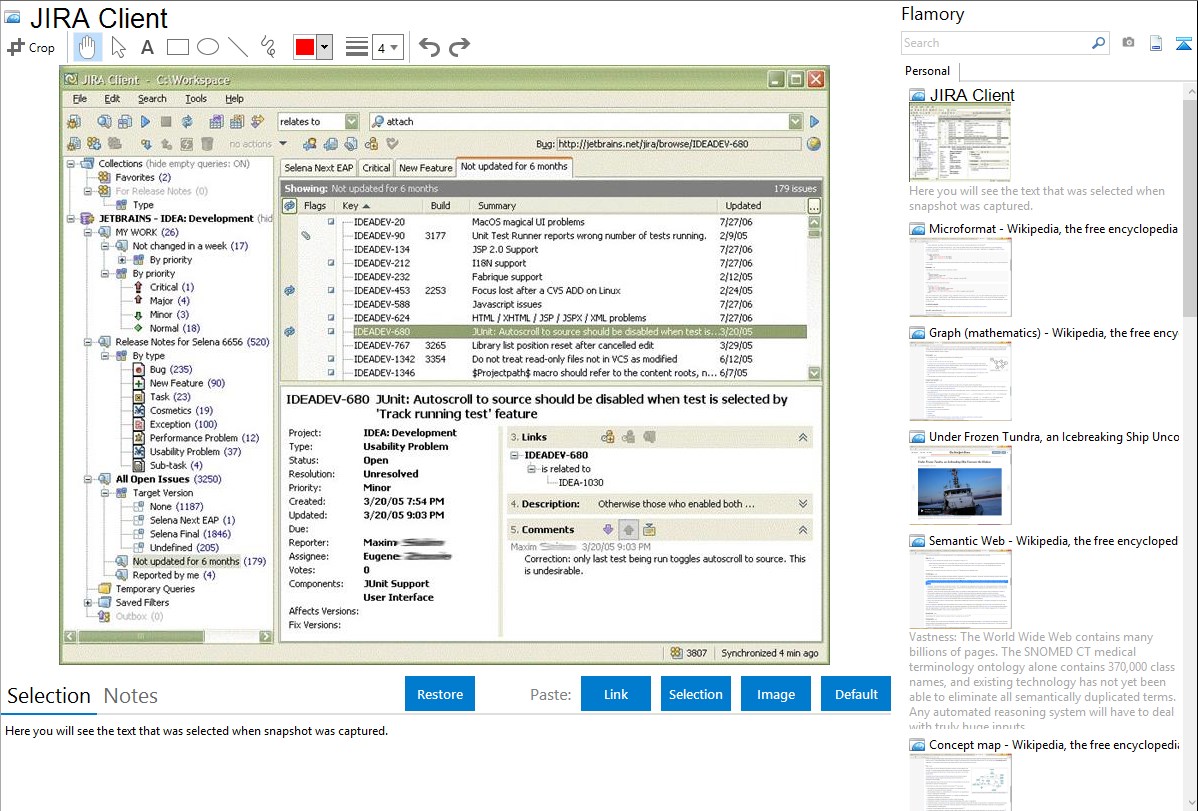Screen dimensions: 1198x811
Task: Select 'Reported by me (4)' tree item
Action: click(173, 575)
